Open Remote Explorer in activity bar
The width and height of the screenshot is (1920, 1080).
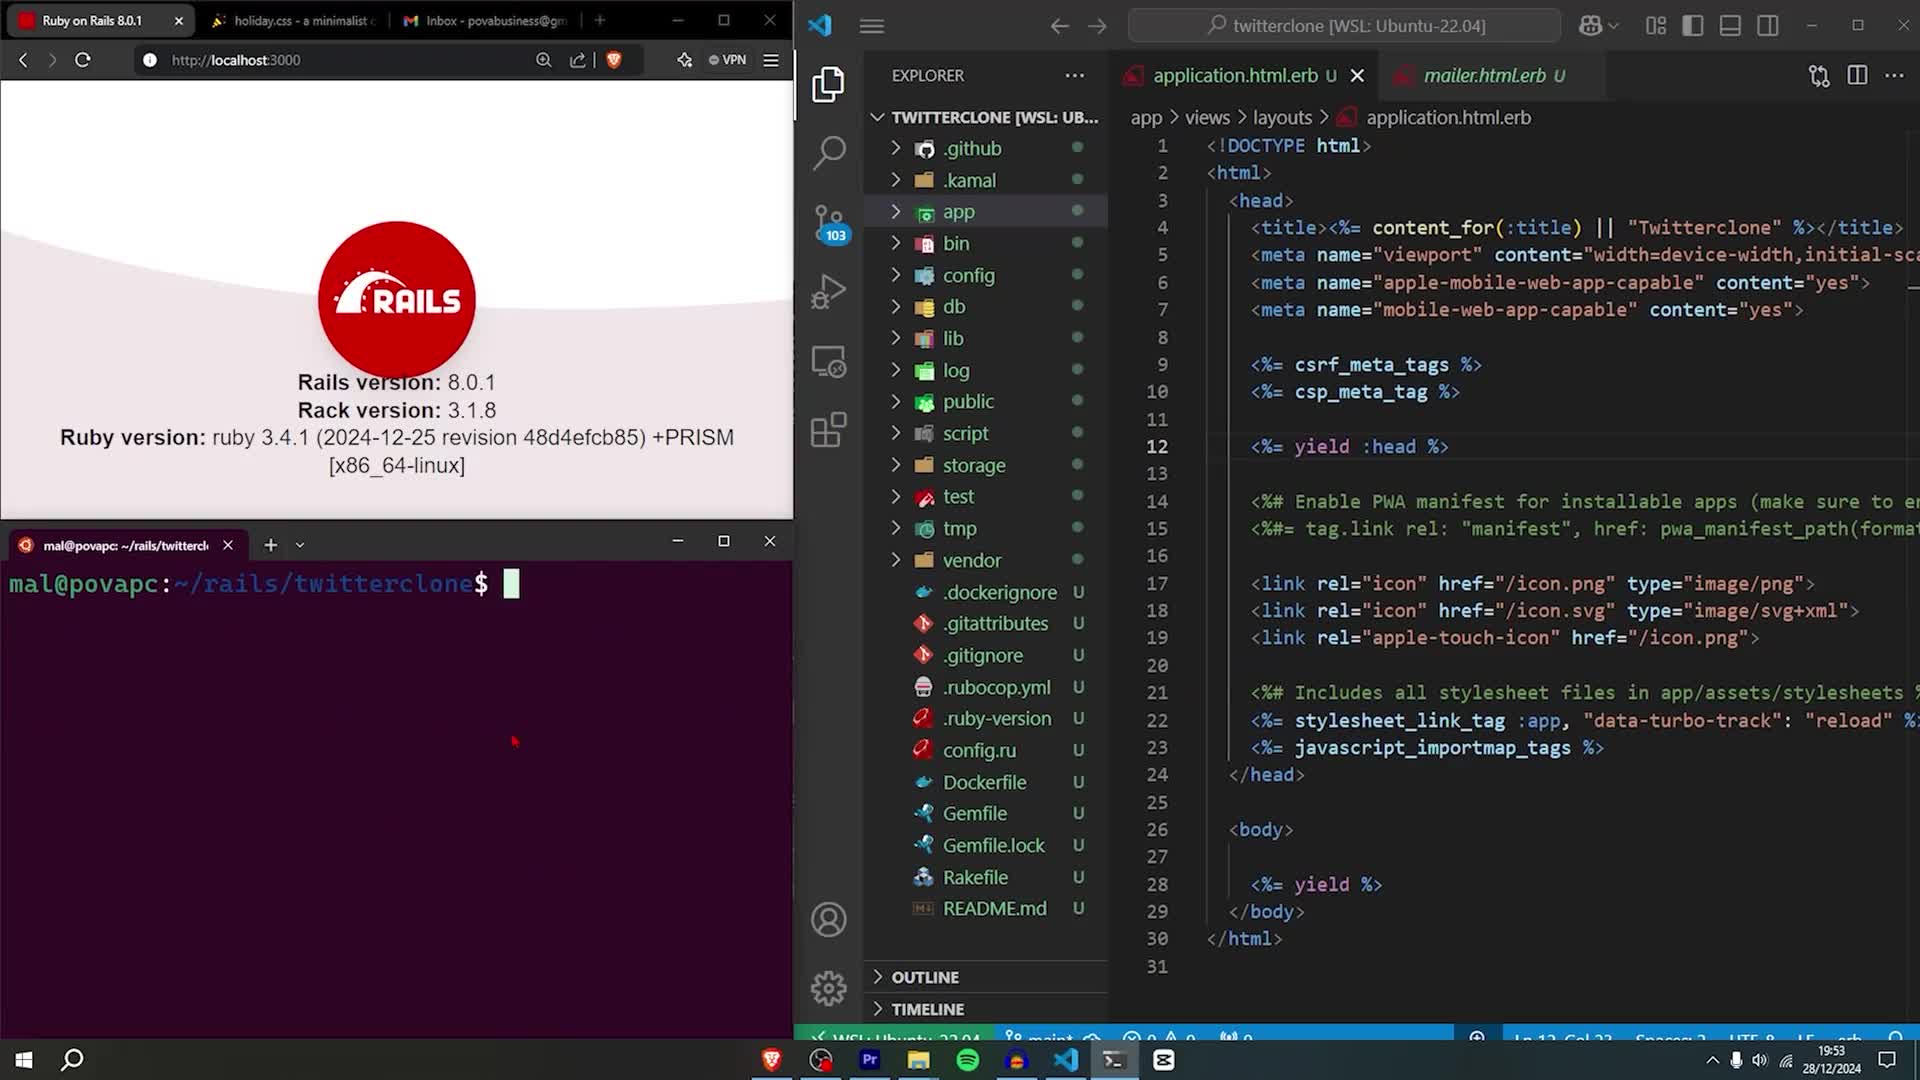pos(829,361)
